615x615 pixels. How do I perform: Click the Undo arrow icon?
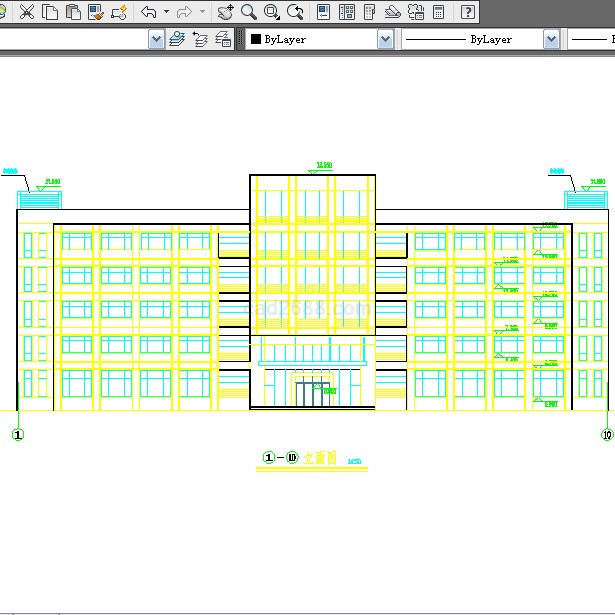pyautogui.click(x=148, y=12)
